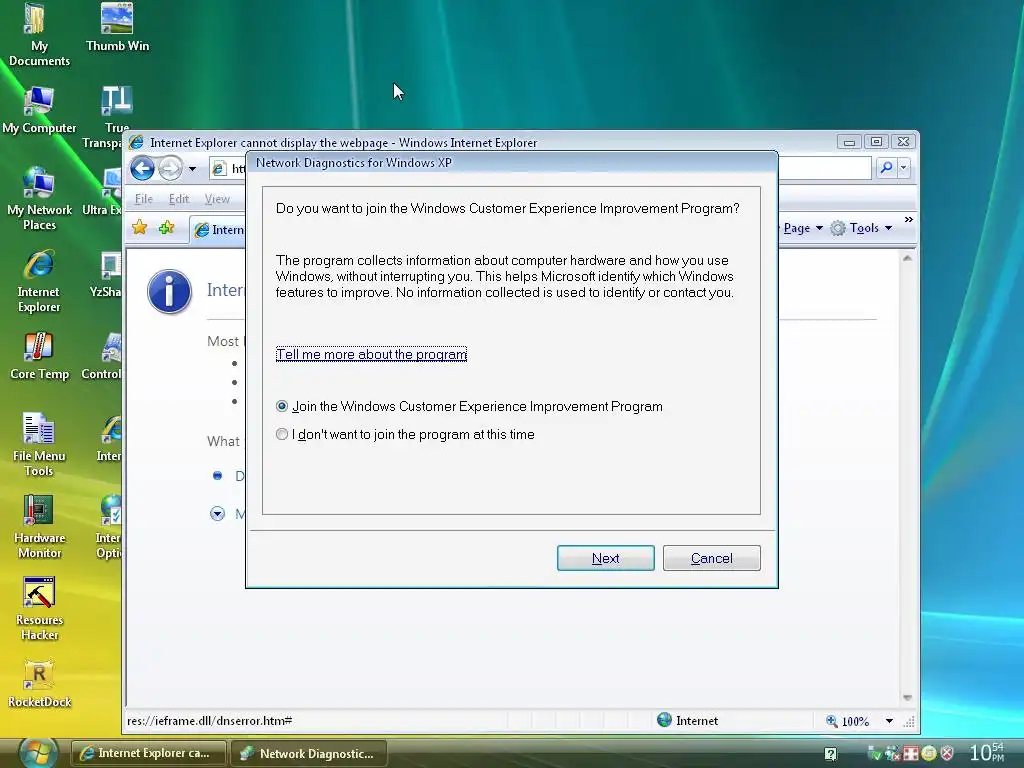This screenshot has width=1024, height=768.
Task: Click the address bar page icon
Action: point(219,168)
